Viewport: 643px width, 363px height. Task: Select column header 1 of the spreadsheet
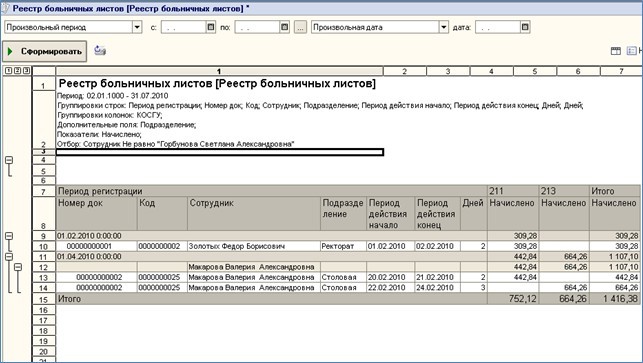click(x=219, y=71)
